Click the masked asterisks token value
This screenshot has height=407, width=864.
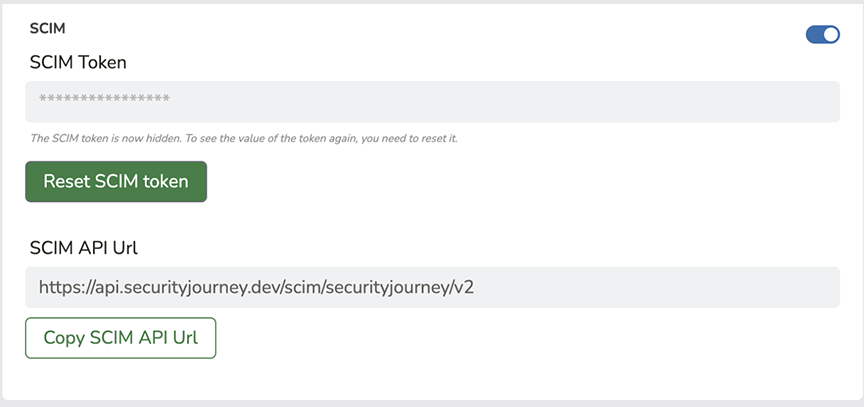105,100
